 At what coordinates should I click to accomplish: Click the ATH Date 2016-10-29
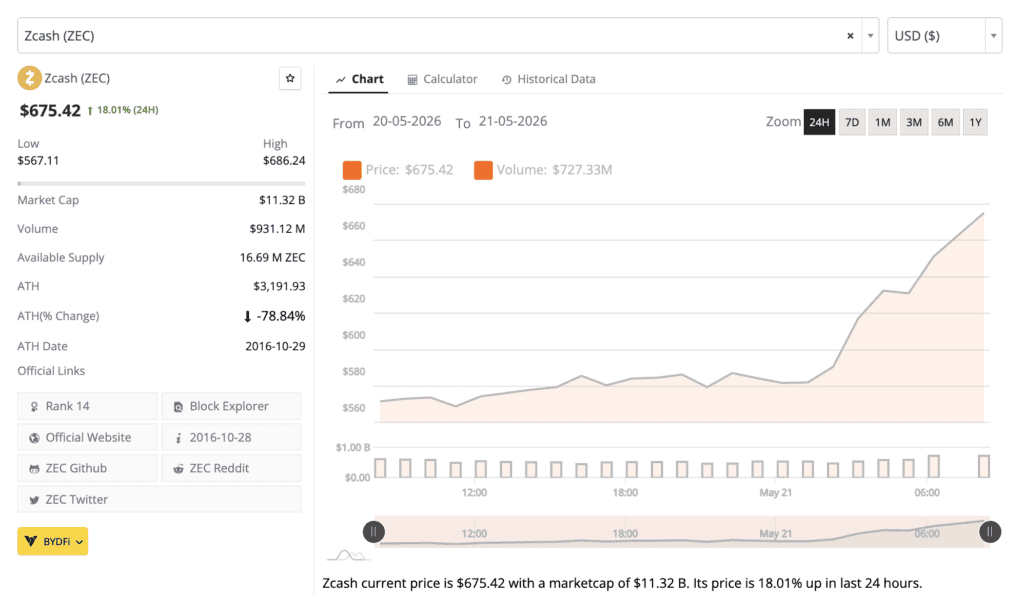coord(276,346)
